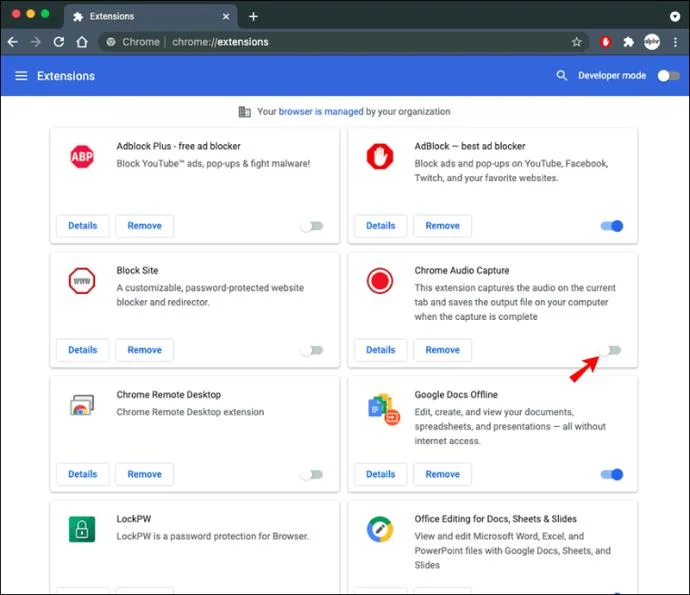Disable the Google Docs Offline toggle
This screenshot has width=690, height=595.
click(x=612, y=474)
